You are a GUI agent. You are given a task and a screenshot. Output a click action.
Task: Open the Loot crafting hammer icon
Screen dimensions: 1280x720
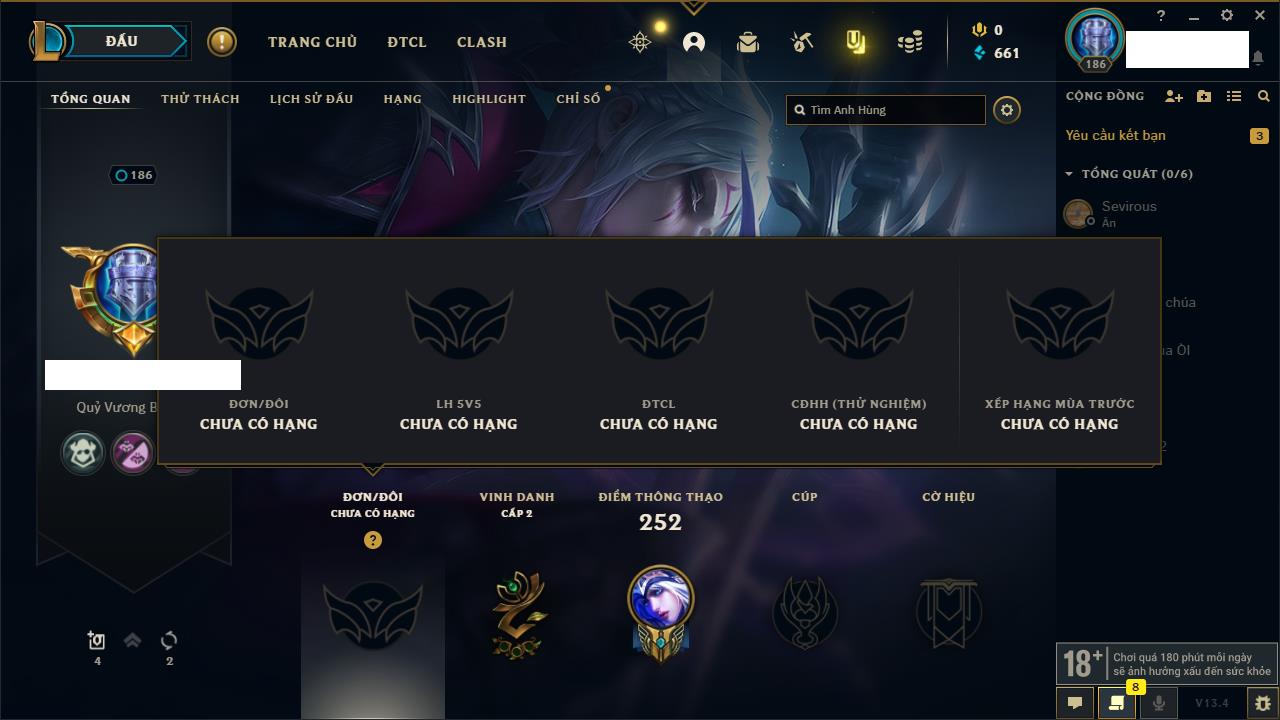click(x=801, y=42)
